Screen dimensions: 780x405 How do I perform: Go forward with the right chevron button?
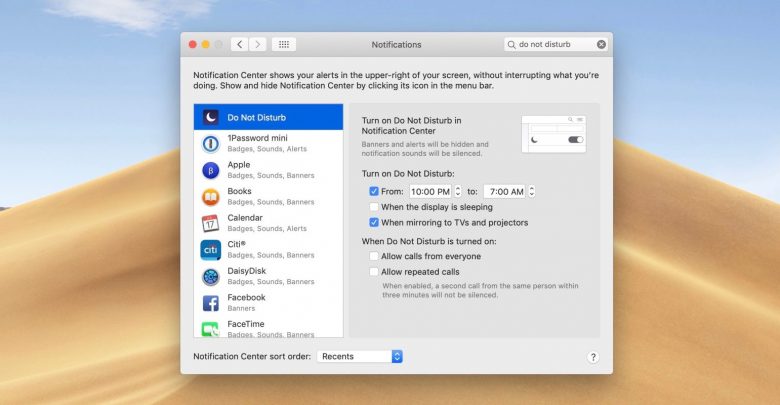tap(258, 44)
